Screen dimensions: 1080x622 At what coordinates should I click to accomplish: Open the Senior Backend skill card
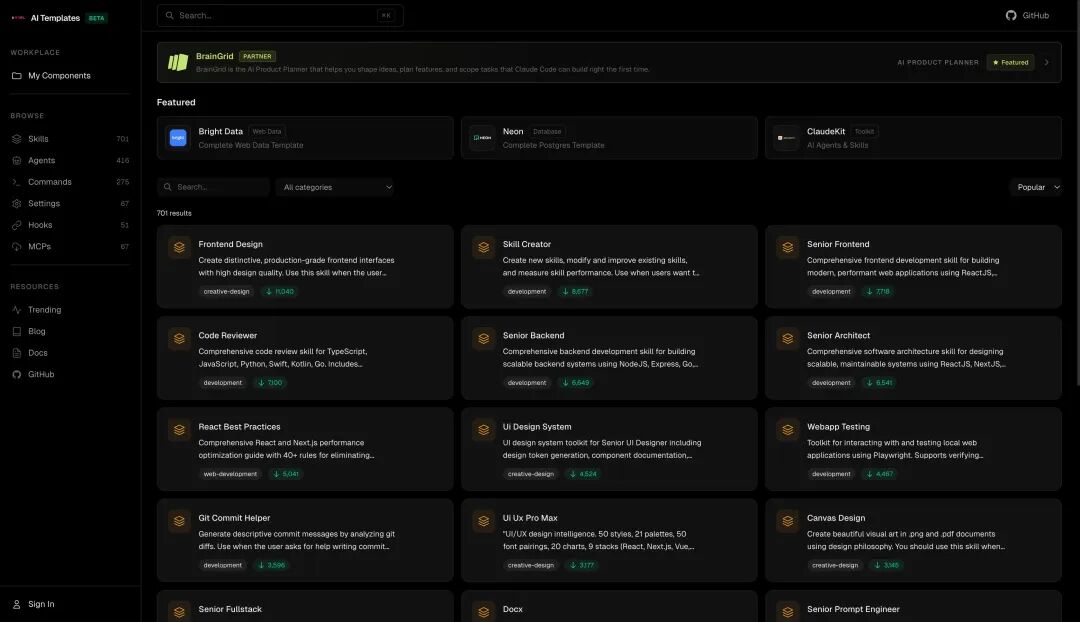pyautogui.click(x=609, y=359)
